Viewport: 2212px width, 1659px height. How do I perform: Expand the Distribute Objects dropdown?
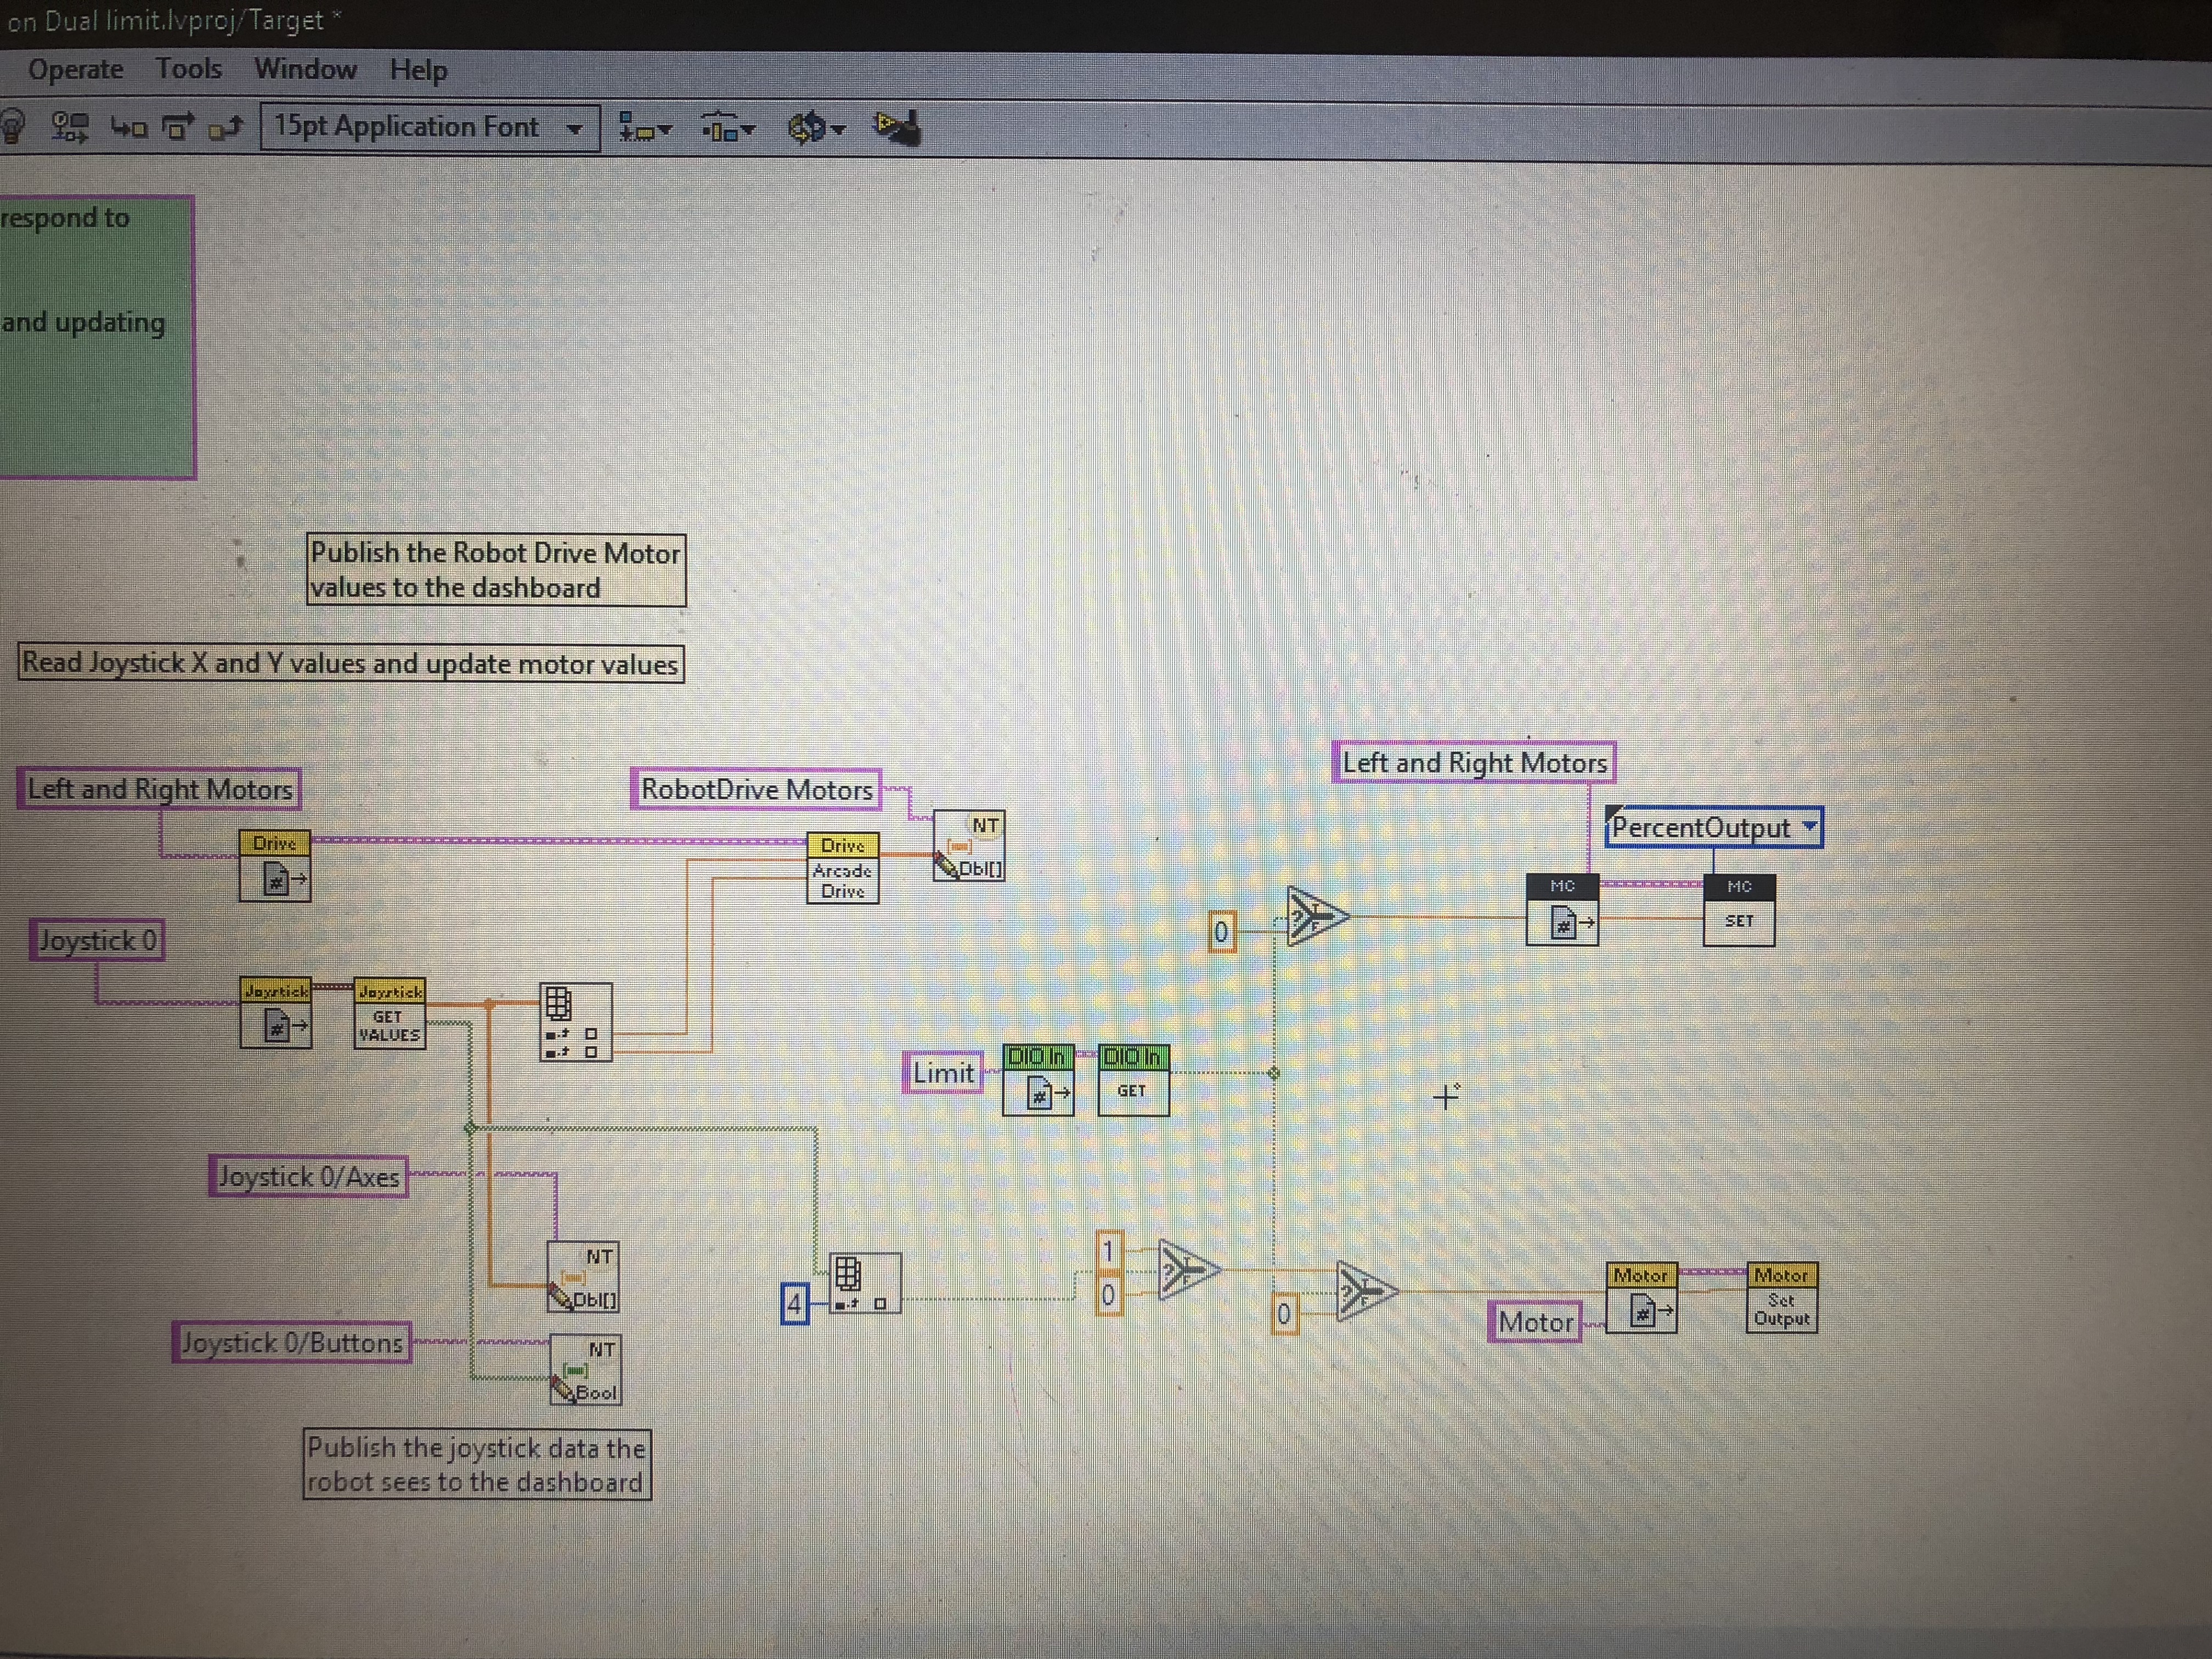coord(728,128)
